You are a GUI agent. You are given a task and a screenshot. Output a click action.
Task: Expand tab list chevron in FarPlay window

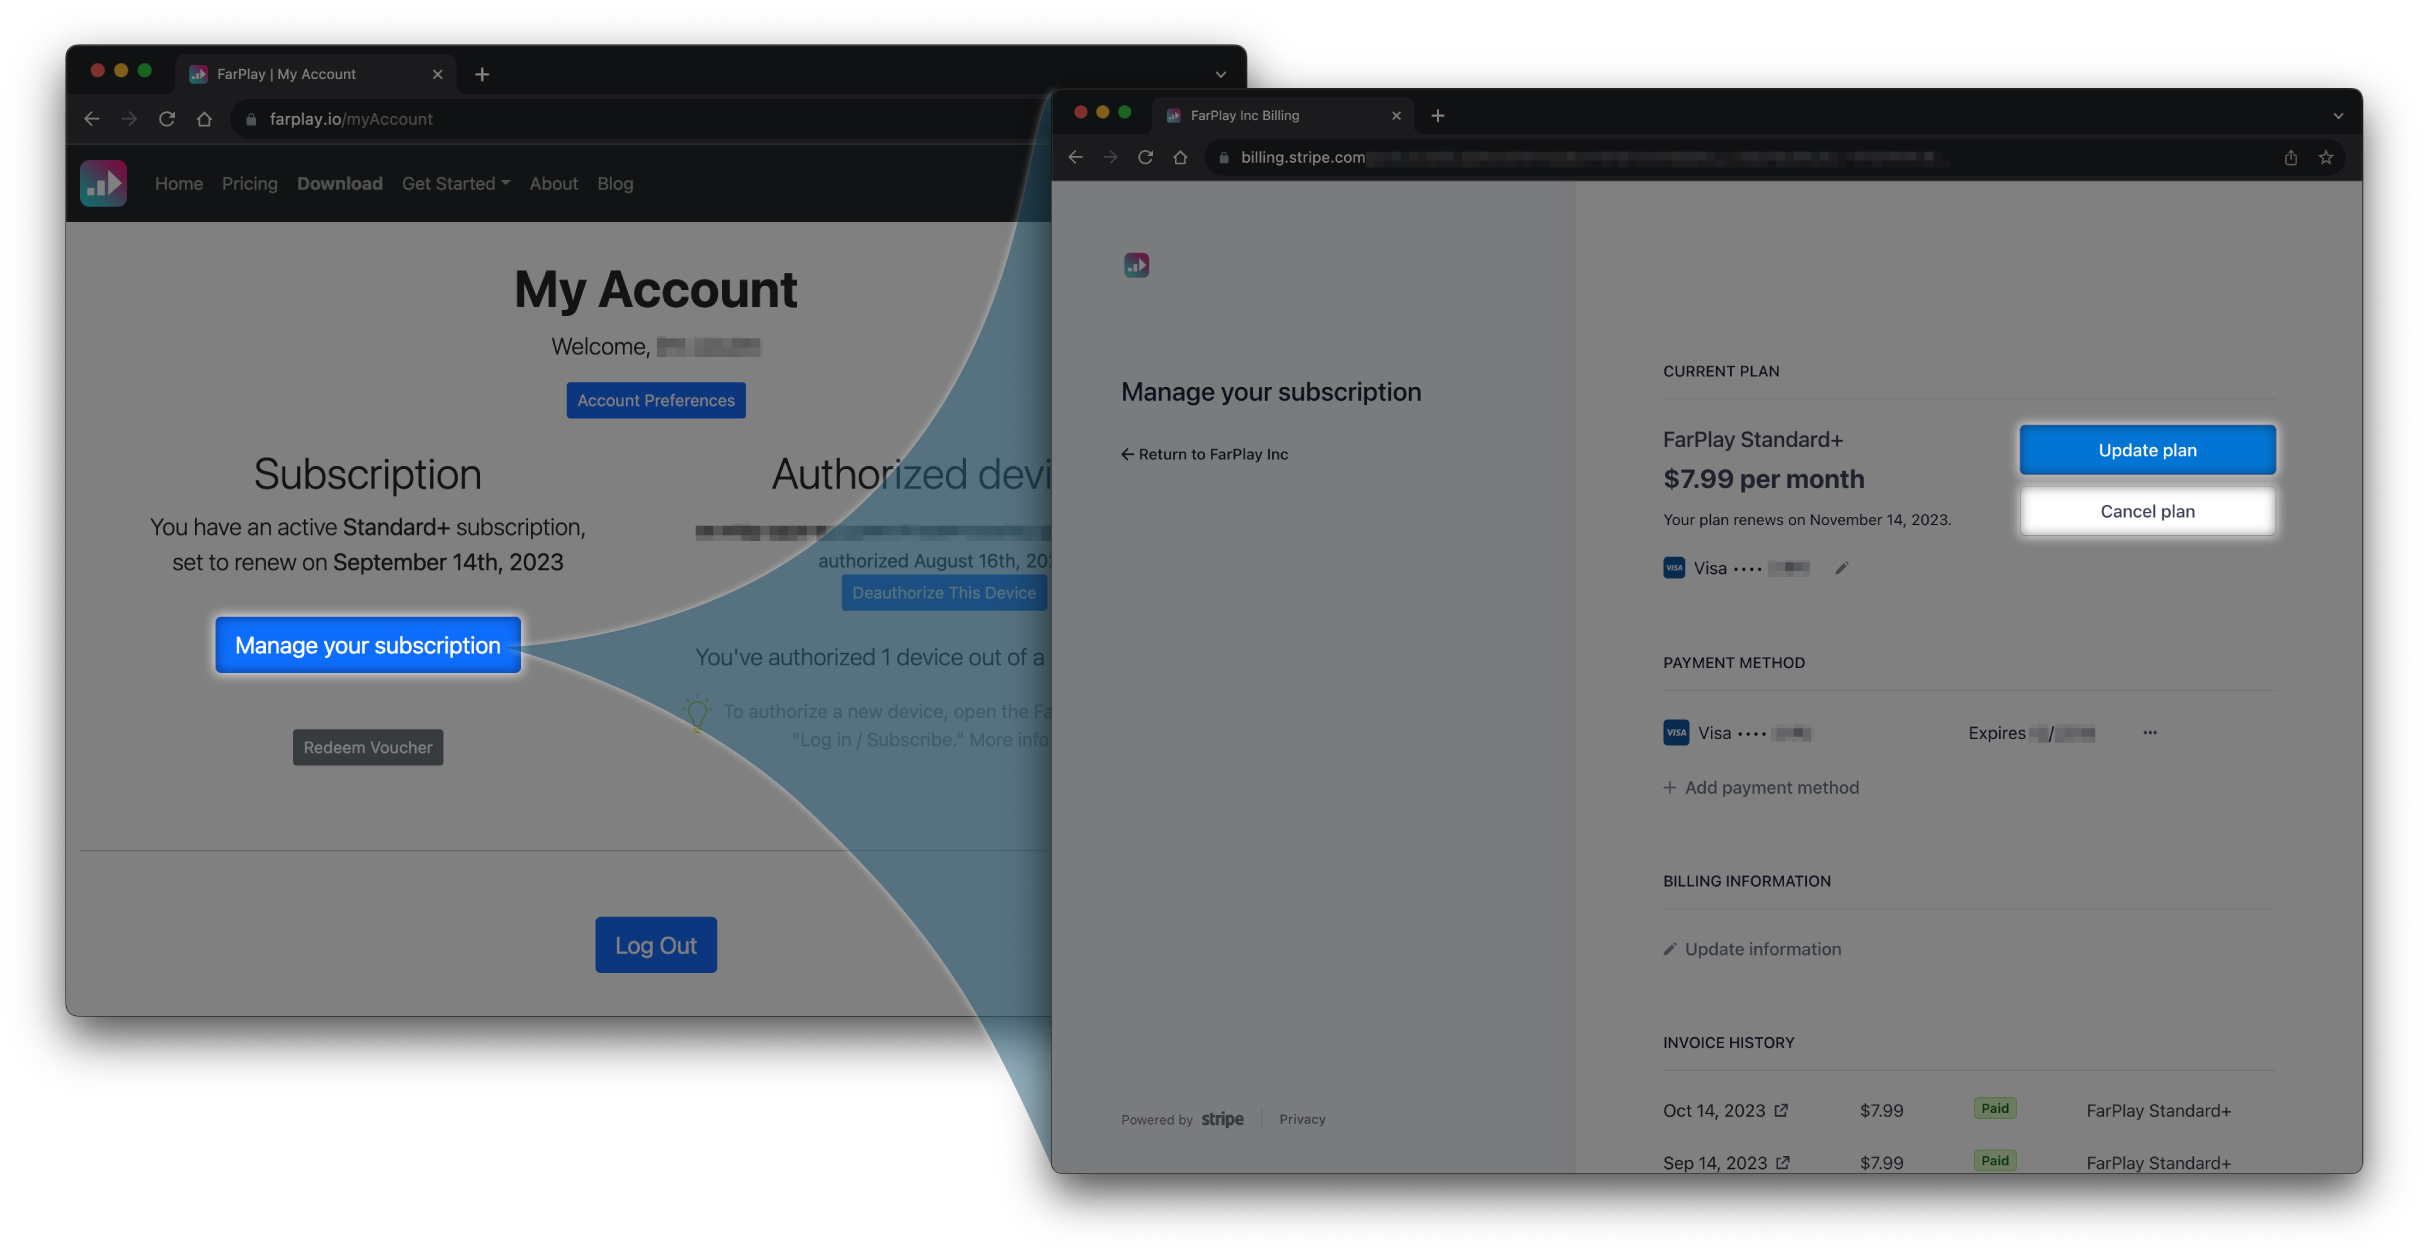pyautogui.click(x=1221, y=74)
